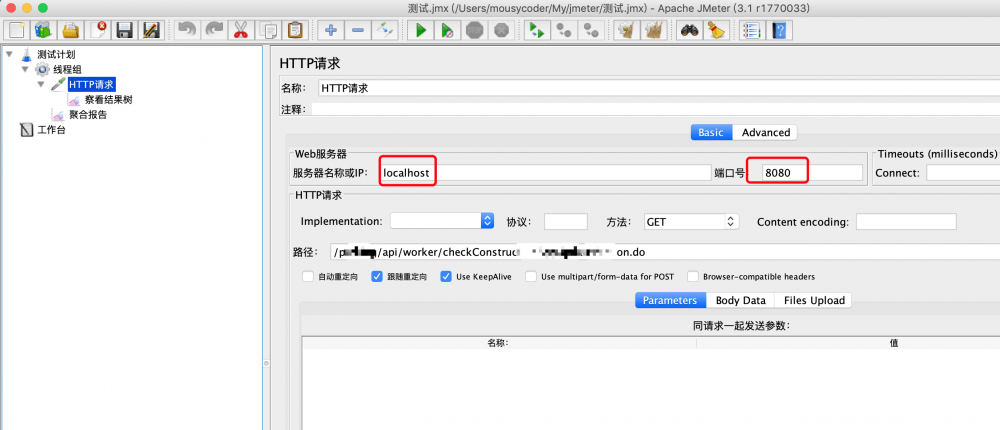Open the Implementation dropdown

tap(442, 221)
